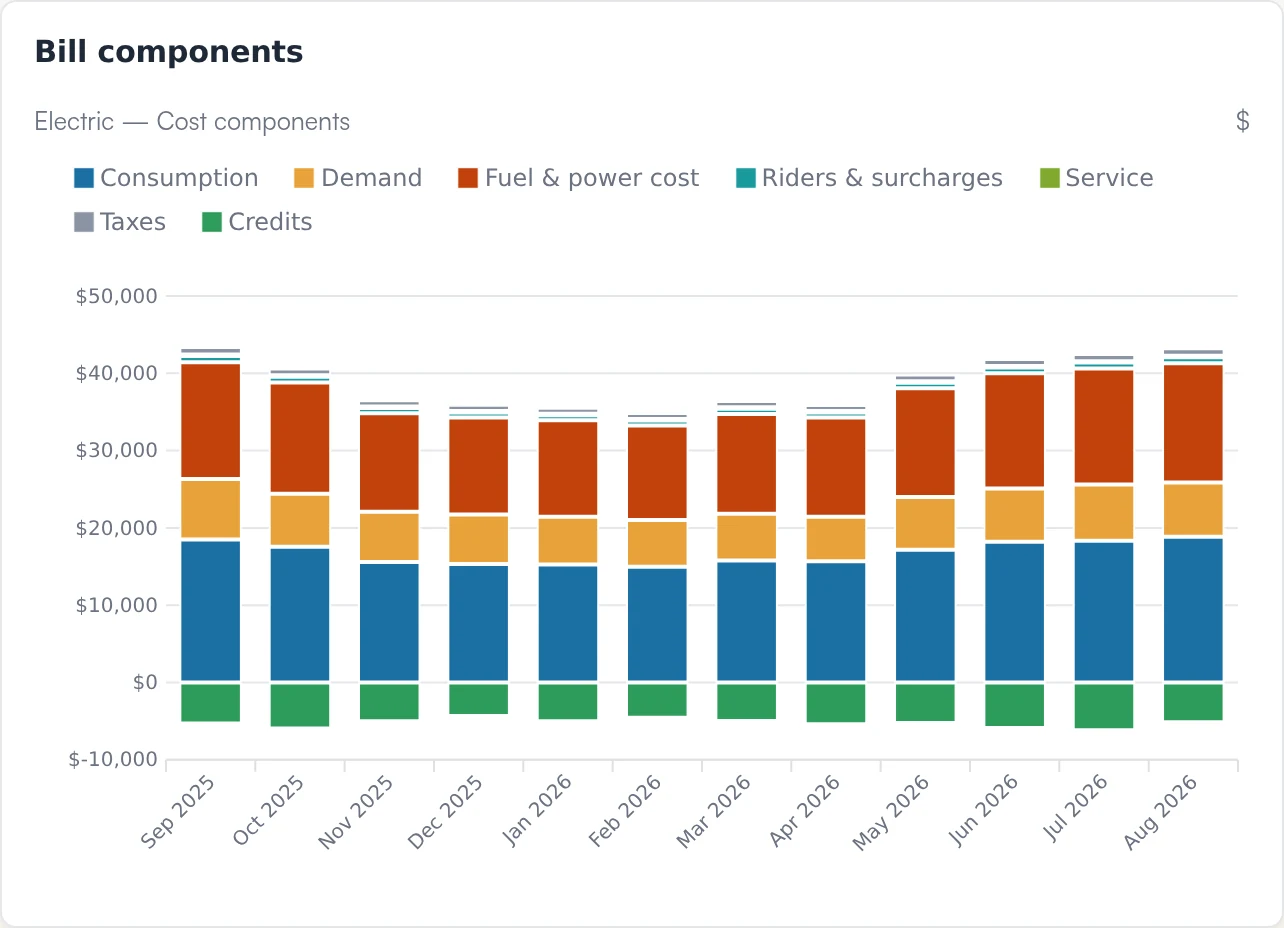Select the Jan 2026 orange Demand segment
The height and width of the screenshot is (928, 1284).
568,540
